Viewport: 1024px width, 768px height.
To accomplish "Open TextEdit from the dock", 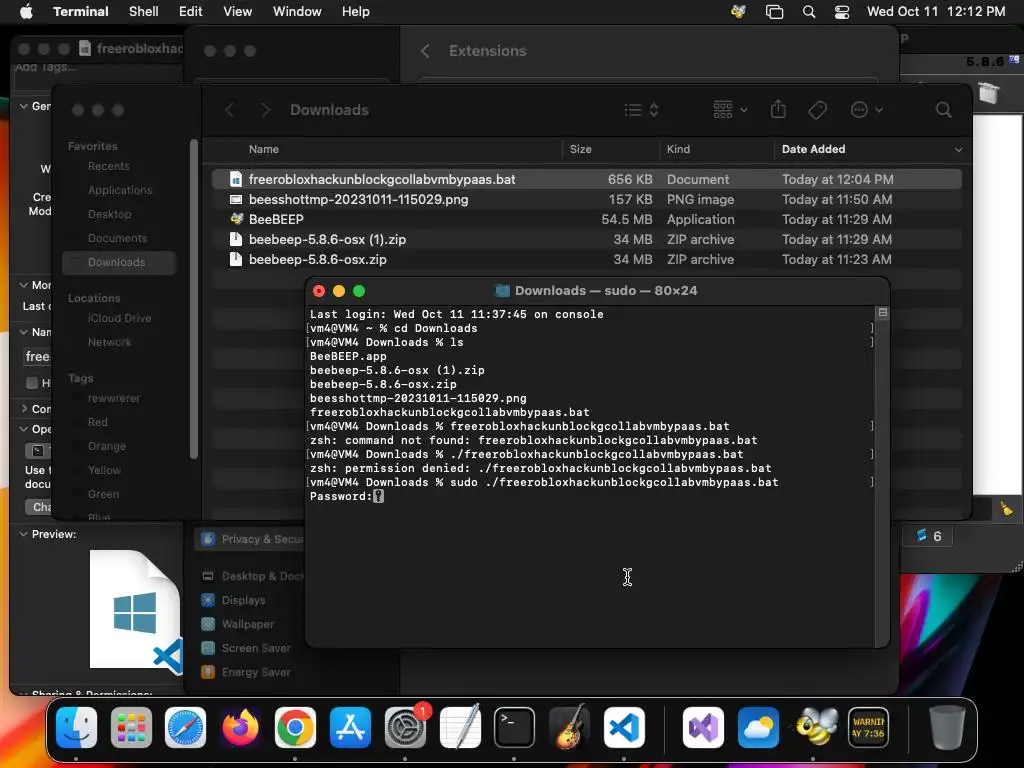I will point(460,728).
